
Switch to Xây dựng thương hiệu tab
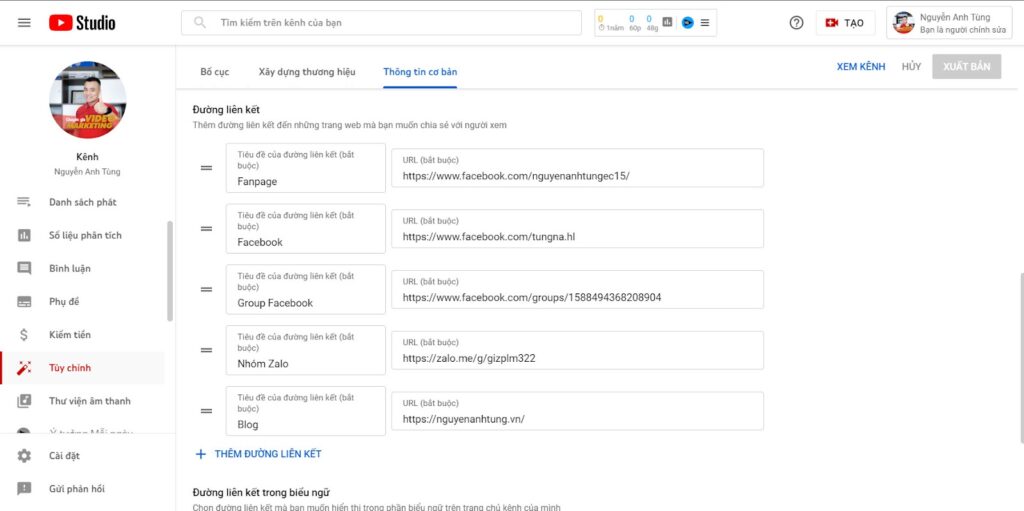coord(307,72)
